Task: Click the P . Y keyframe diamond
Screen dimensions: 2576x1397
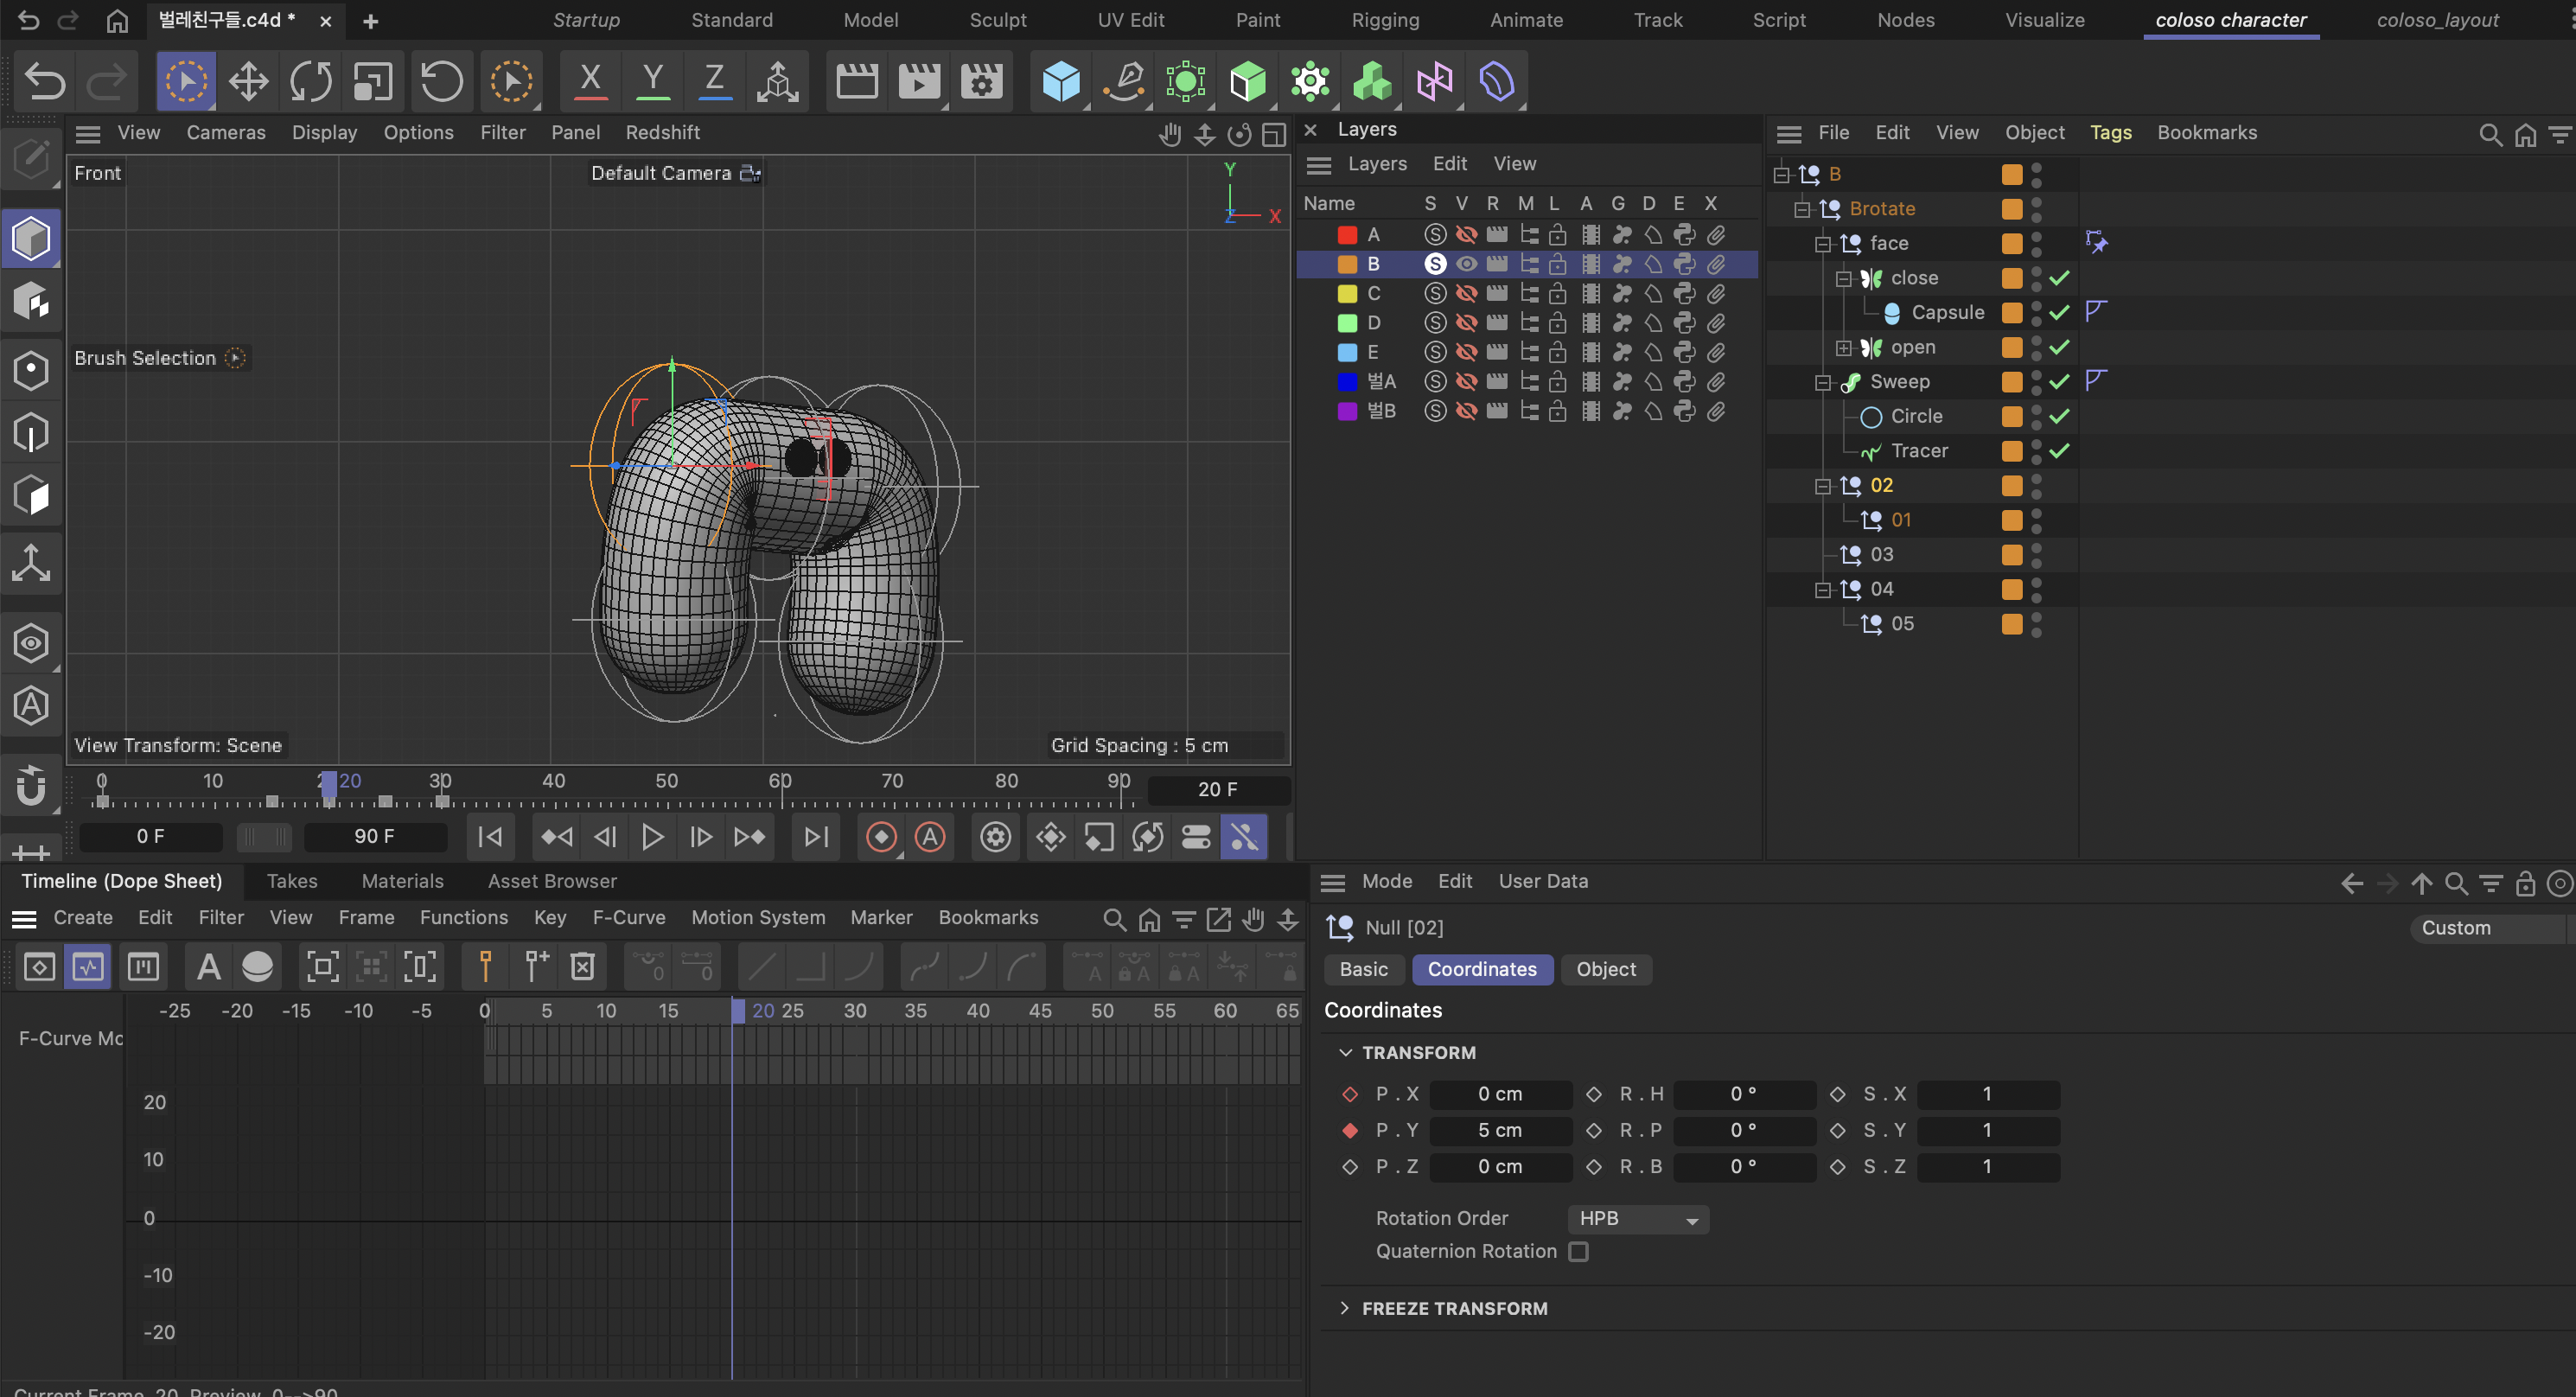Action: click(x=1350, y=1130)
